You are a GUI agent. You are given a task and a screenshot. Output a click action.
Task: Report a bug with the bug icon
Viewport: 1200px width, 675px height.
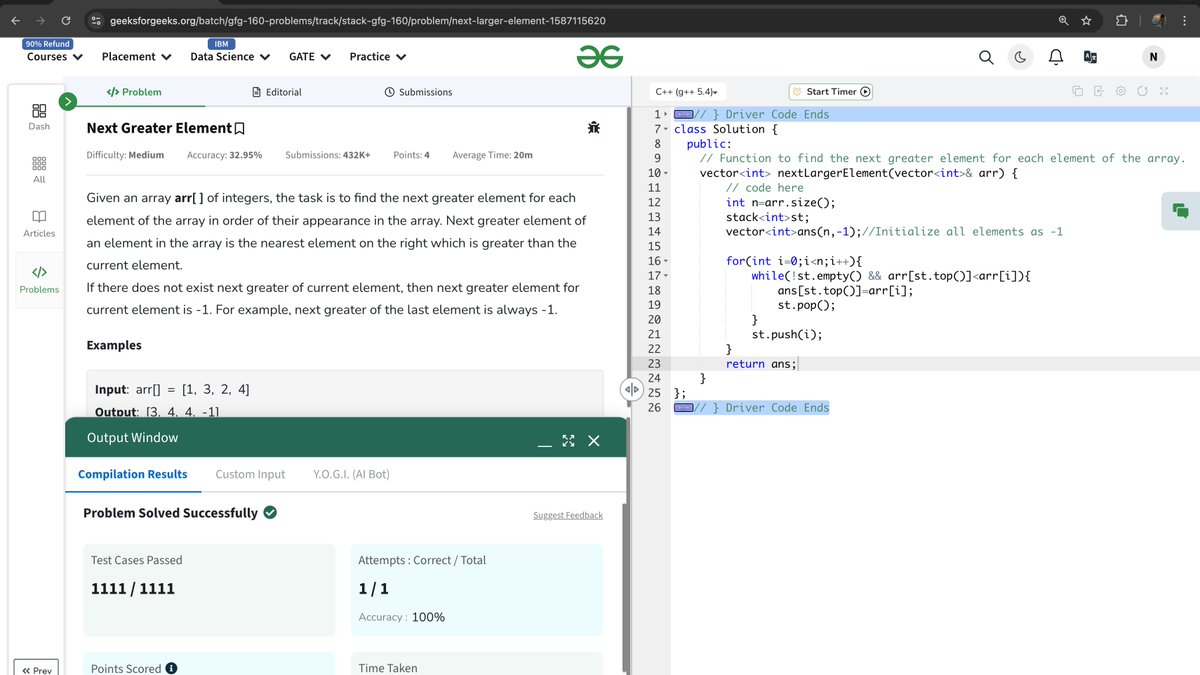[x=594, y=127]
